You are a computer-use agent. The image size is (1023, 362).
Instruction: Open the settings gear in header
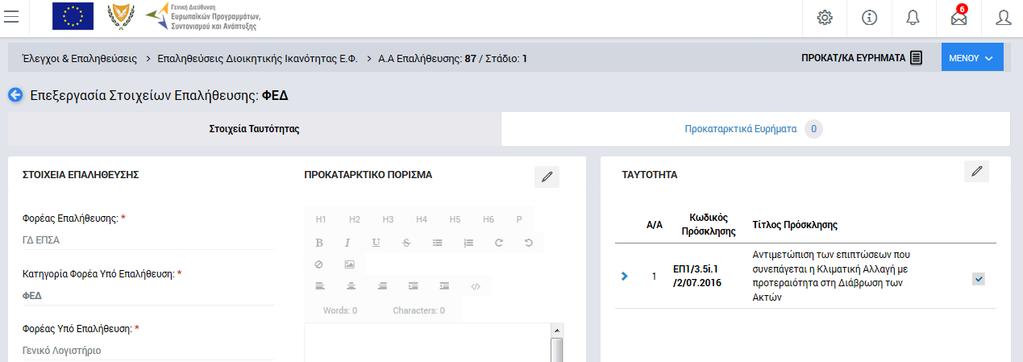825,18
